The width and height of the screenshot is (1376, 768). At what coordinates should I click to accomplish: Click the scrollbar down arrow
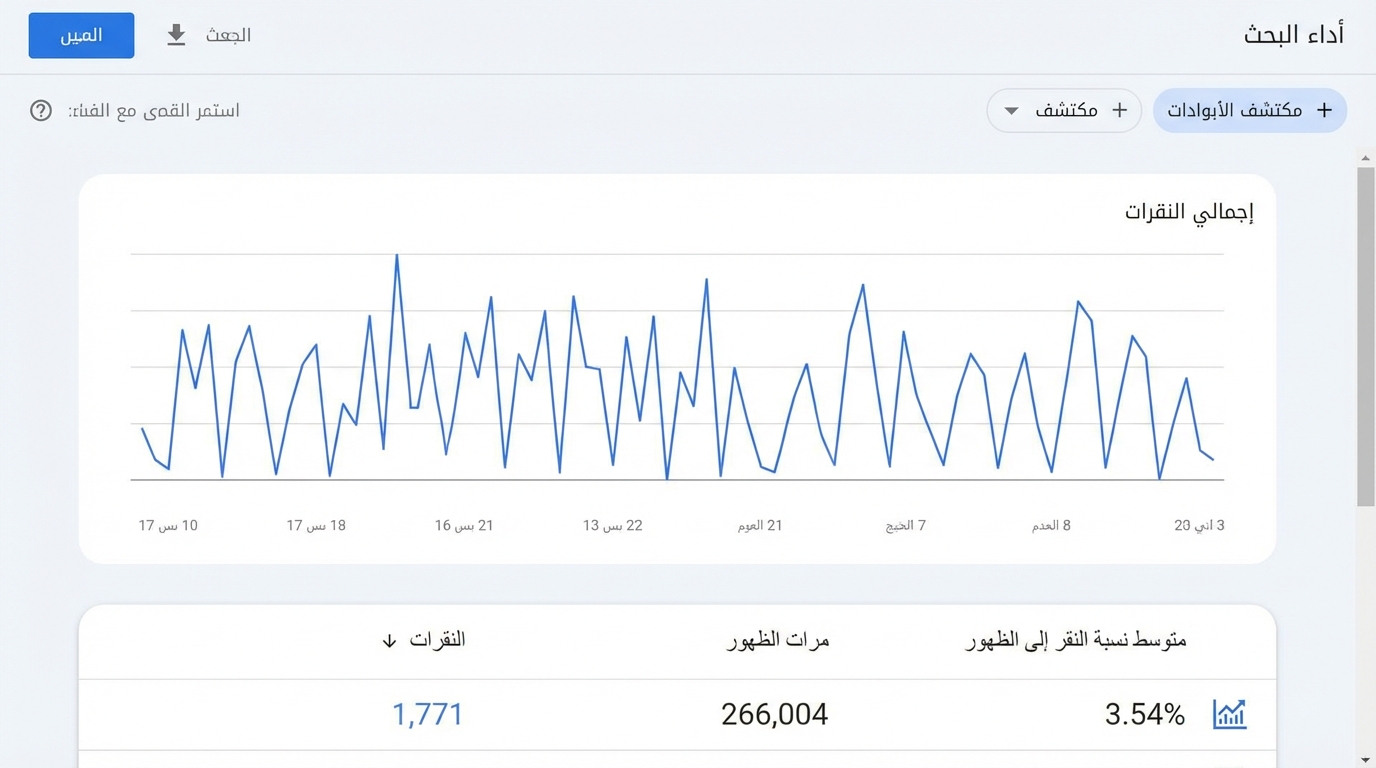click(x=1365, y=760)
